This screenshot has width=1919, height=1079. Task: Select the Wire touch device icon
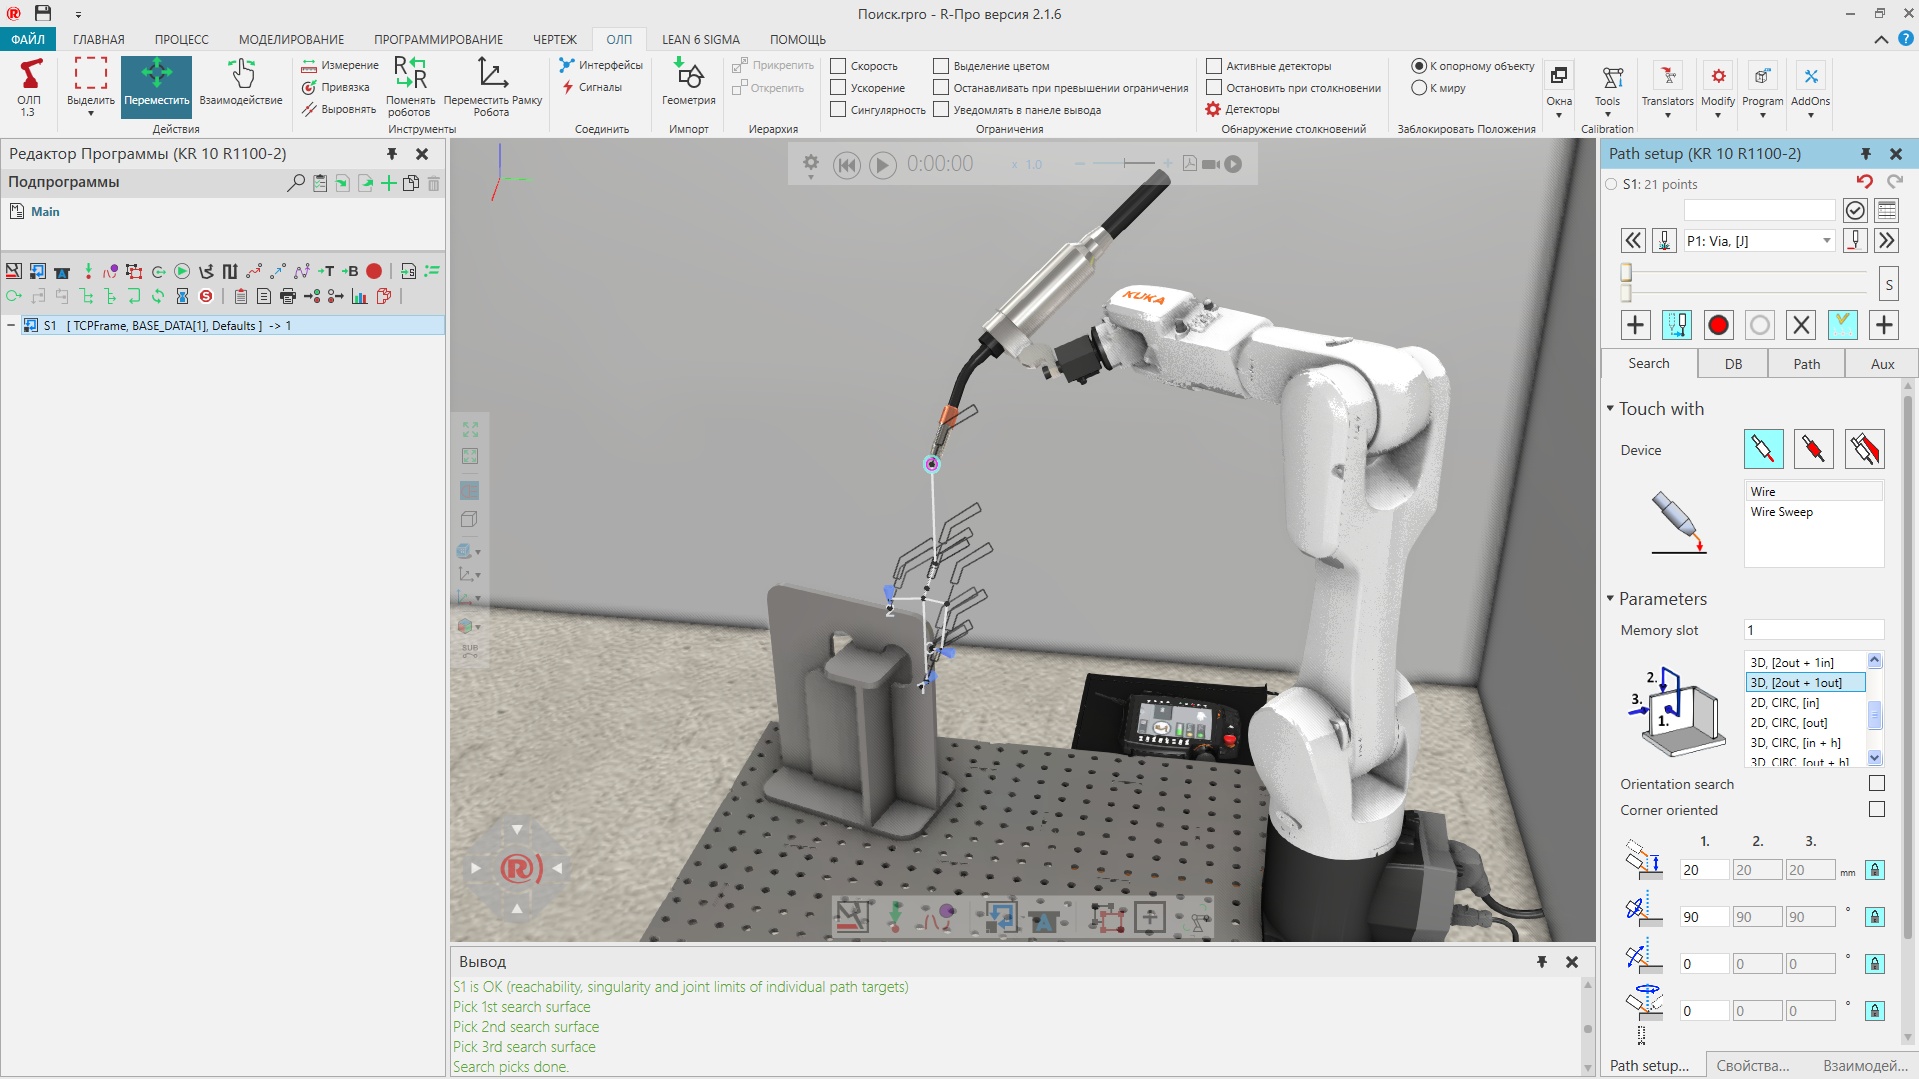1763,449
